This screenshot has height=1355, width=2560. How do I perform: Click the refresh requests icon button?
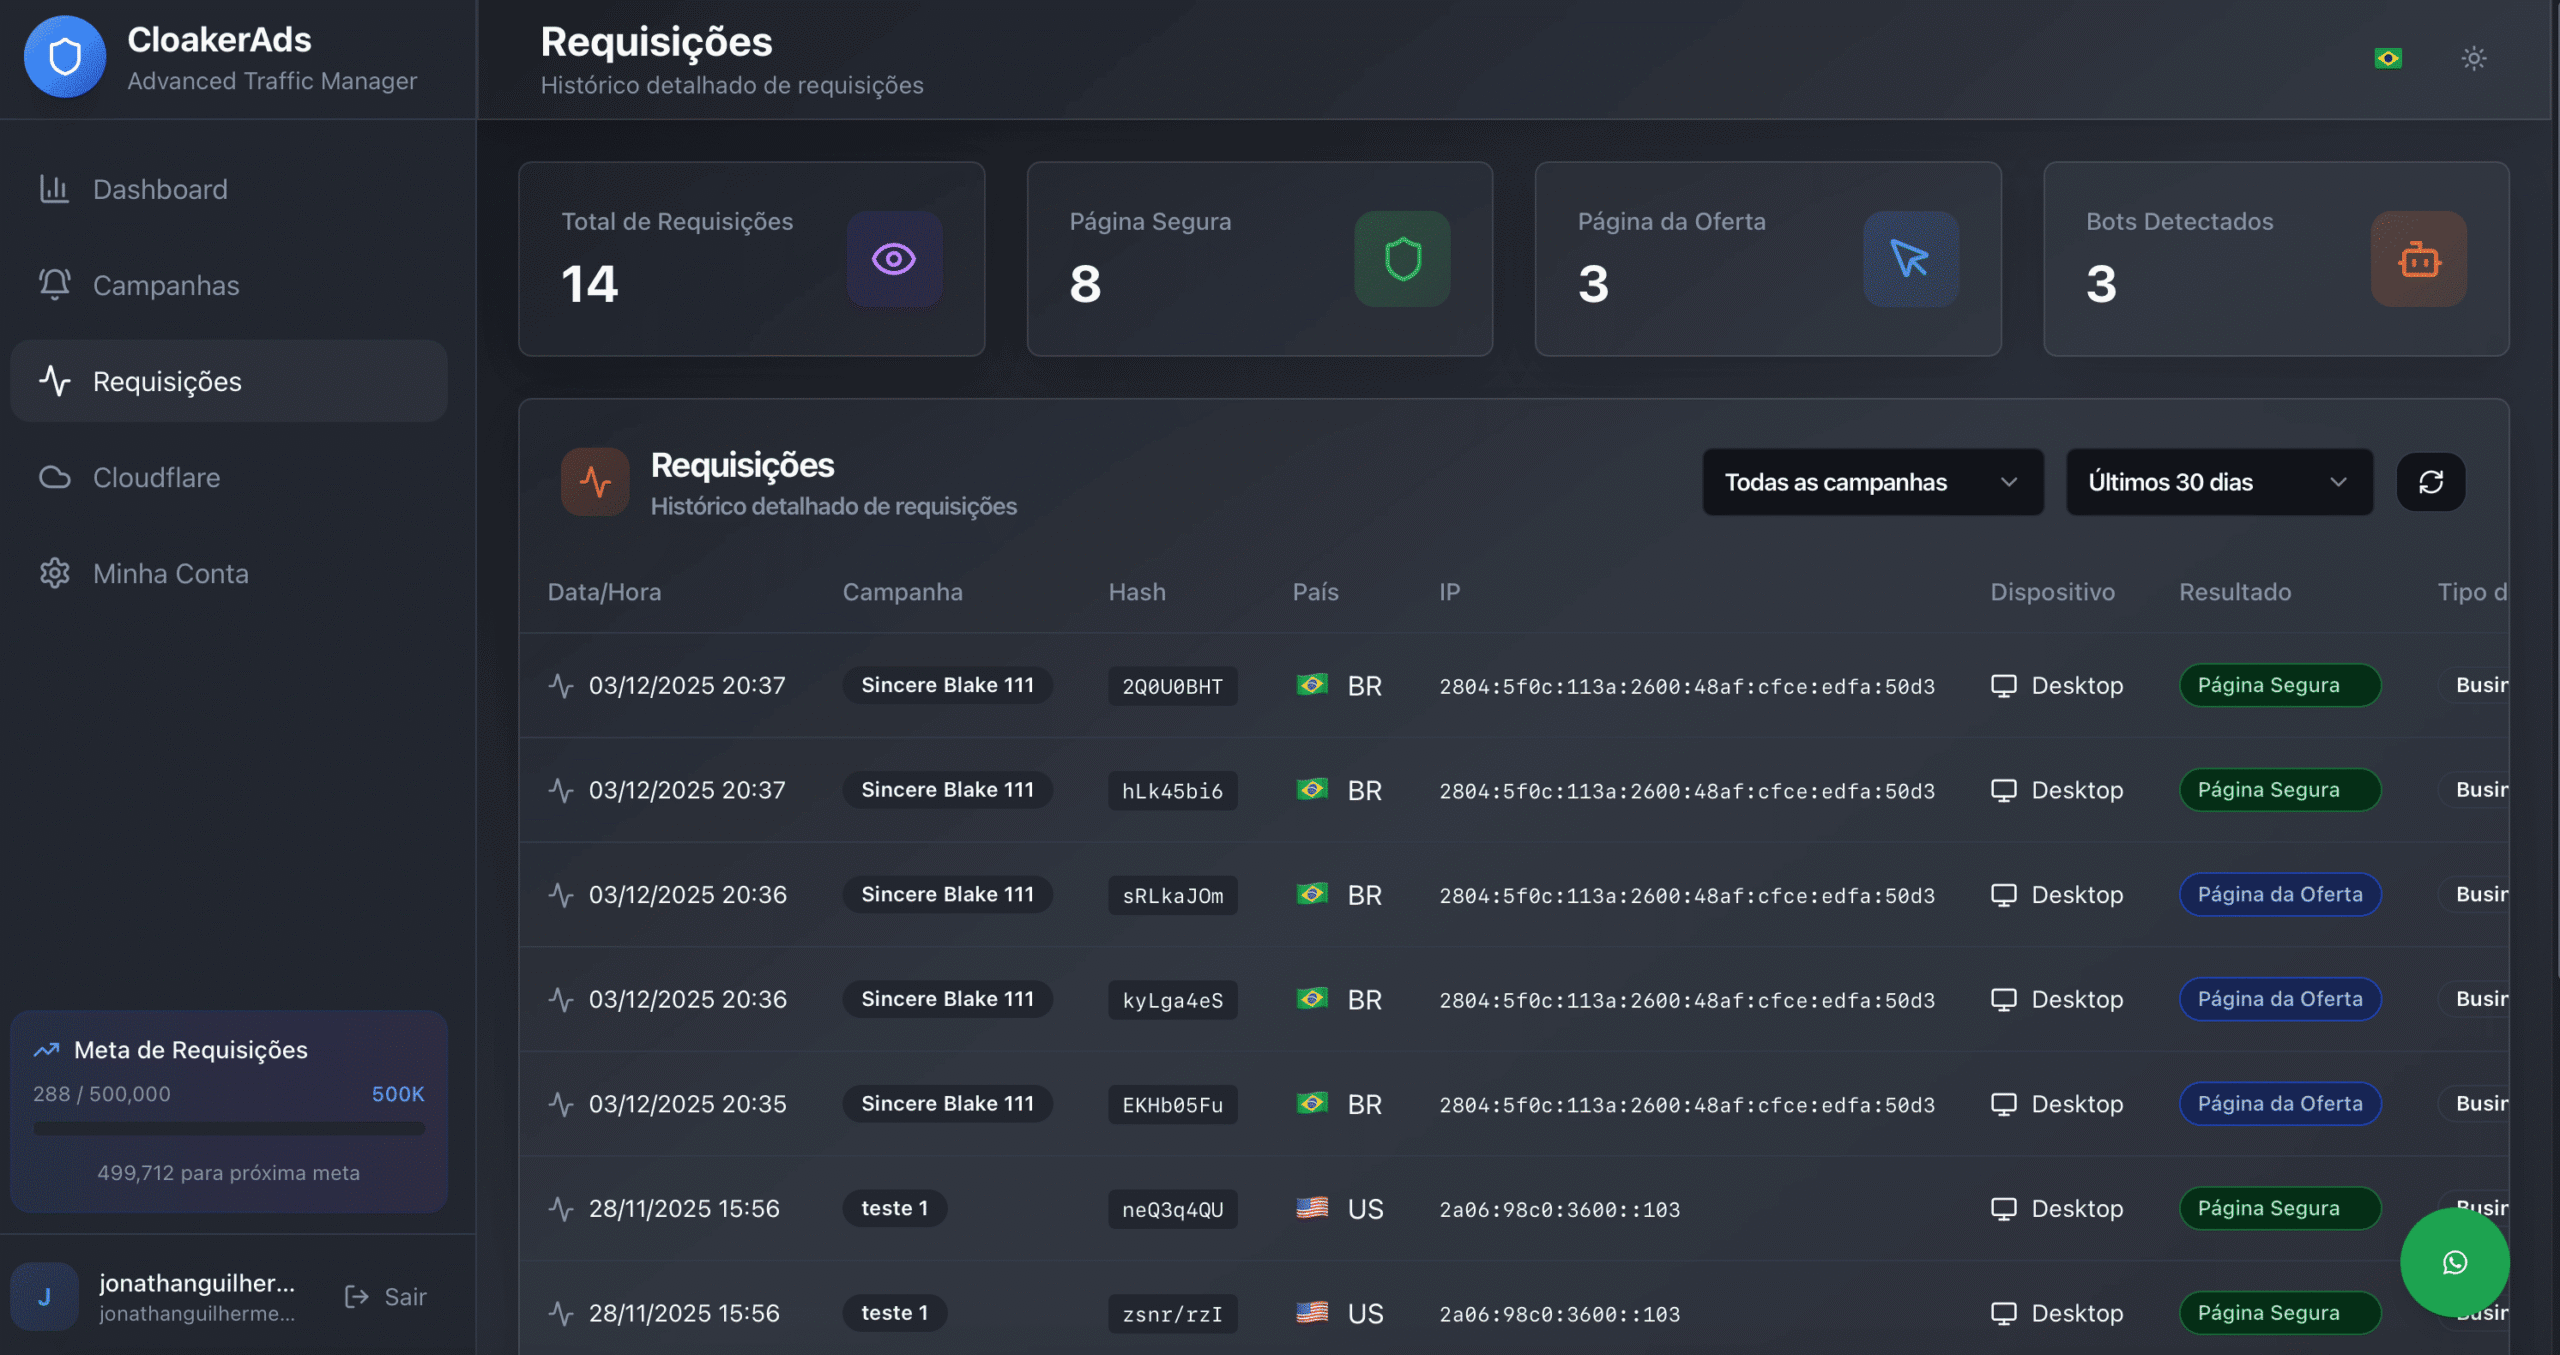[2430, 482]
